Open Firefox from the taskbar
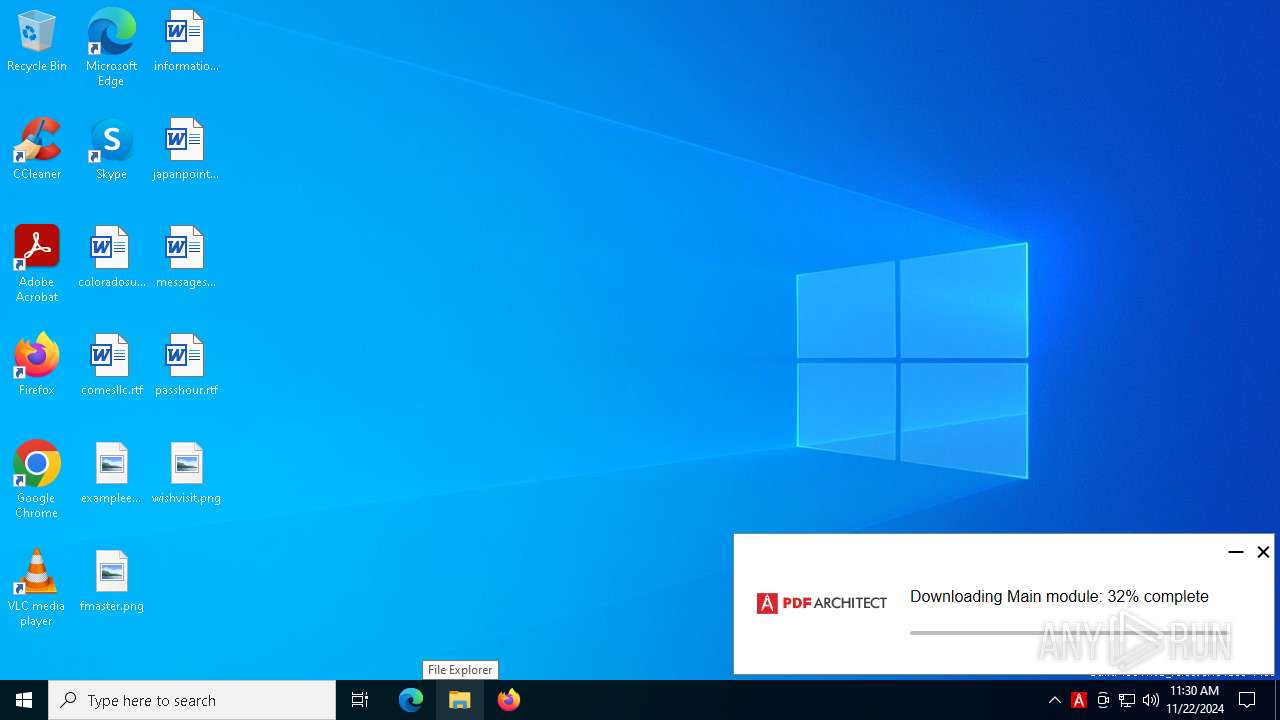This screenshot has width=1280, height=720. pyautogui.click(x=509, y=700)
